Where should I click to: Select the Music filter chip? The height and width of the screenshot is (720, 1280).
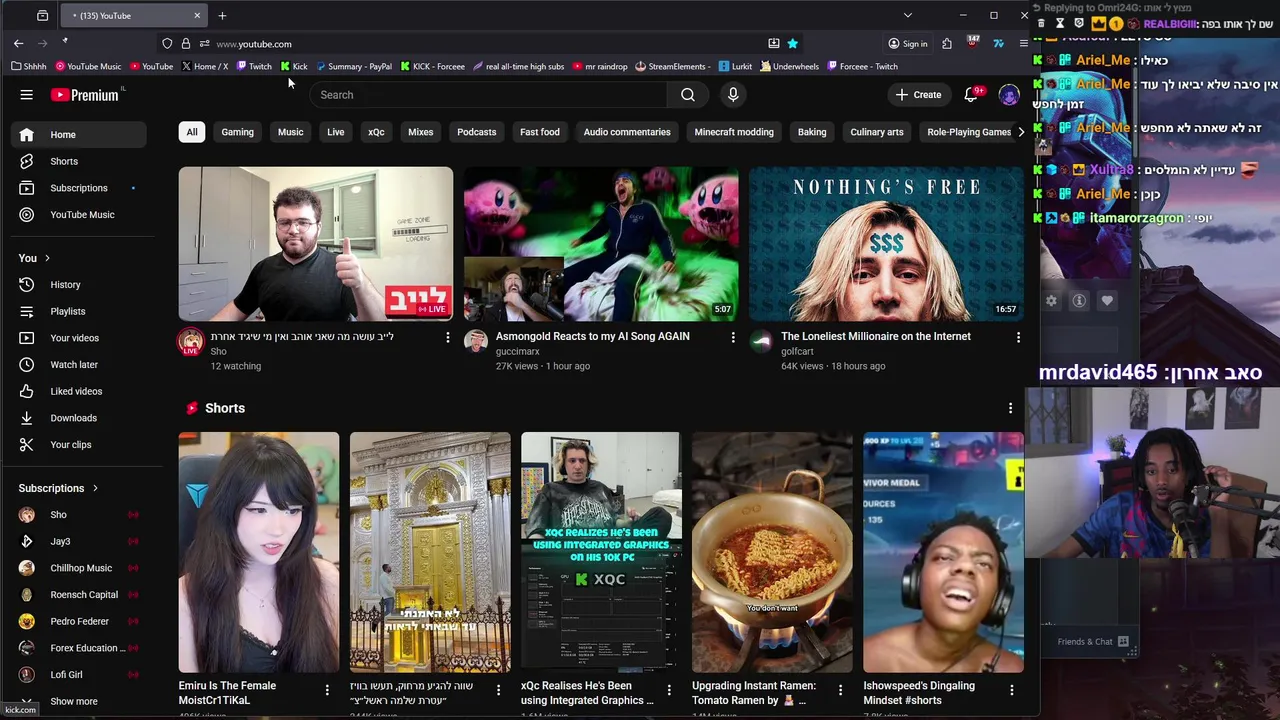click(290, 132)
